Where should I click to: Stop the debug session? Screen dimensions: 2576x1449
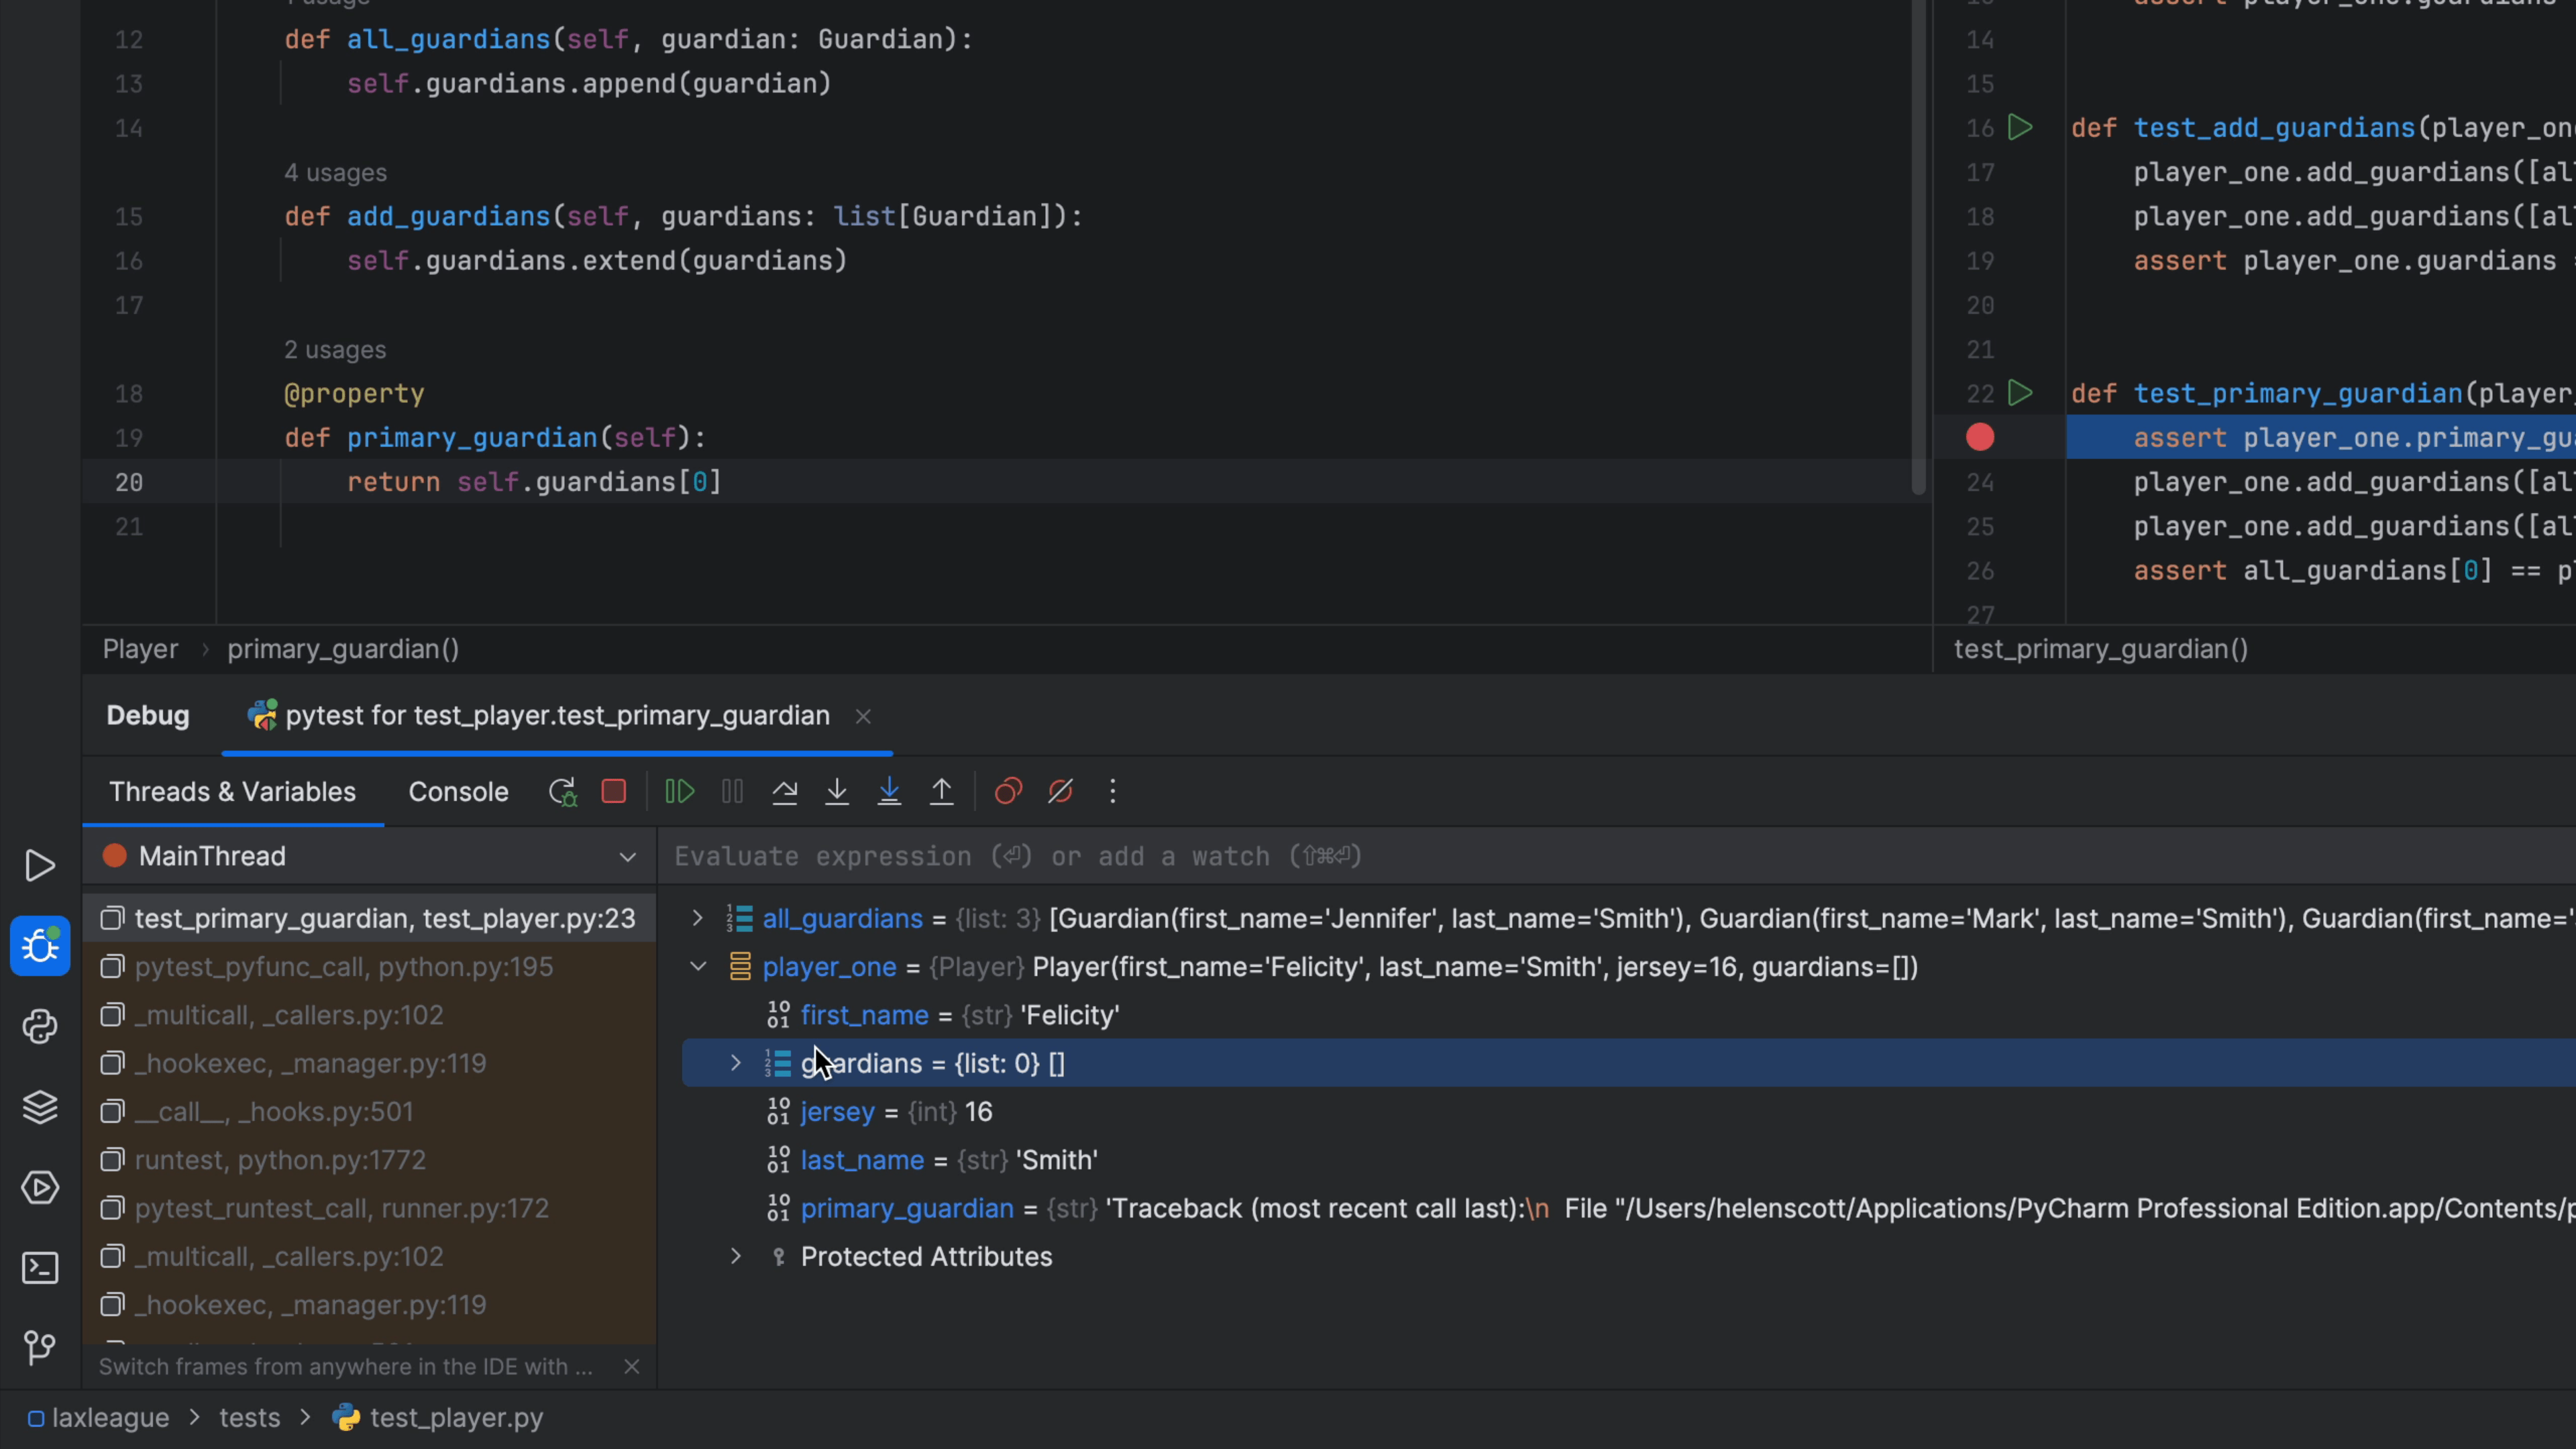[x=614, y=792]
